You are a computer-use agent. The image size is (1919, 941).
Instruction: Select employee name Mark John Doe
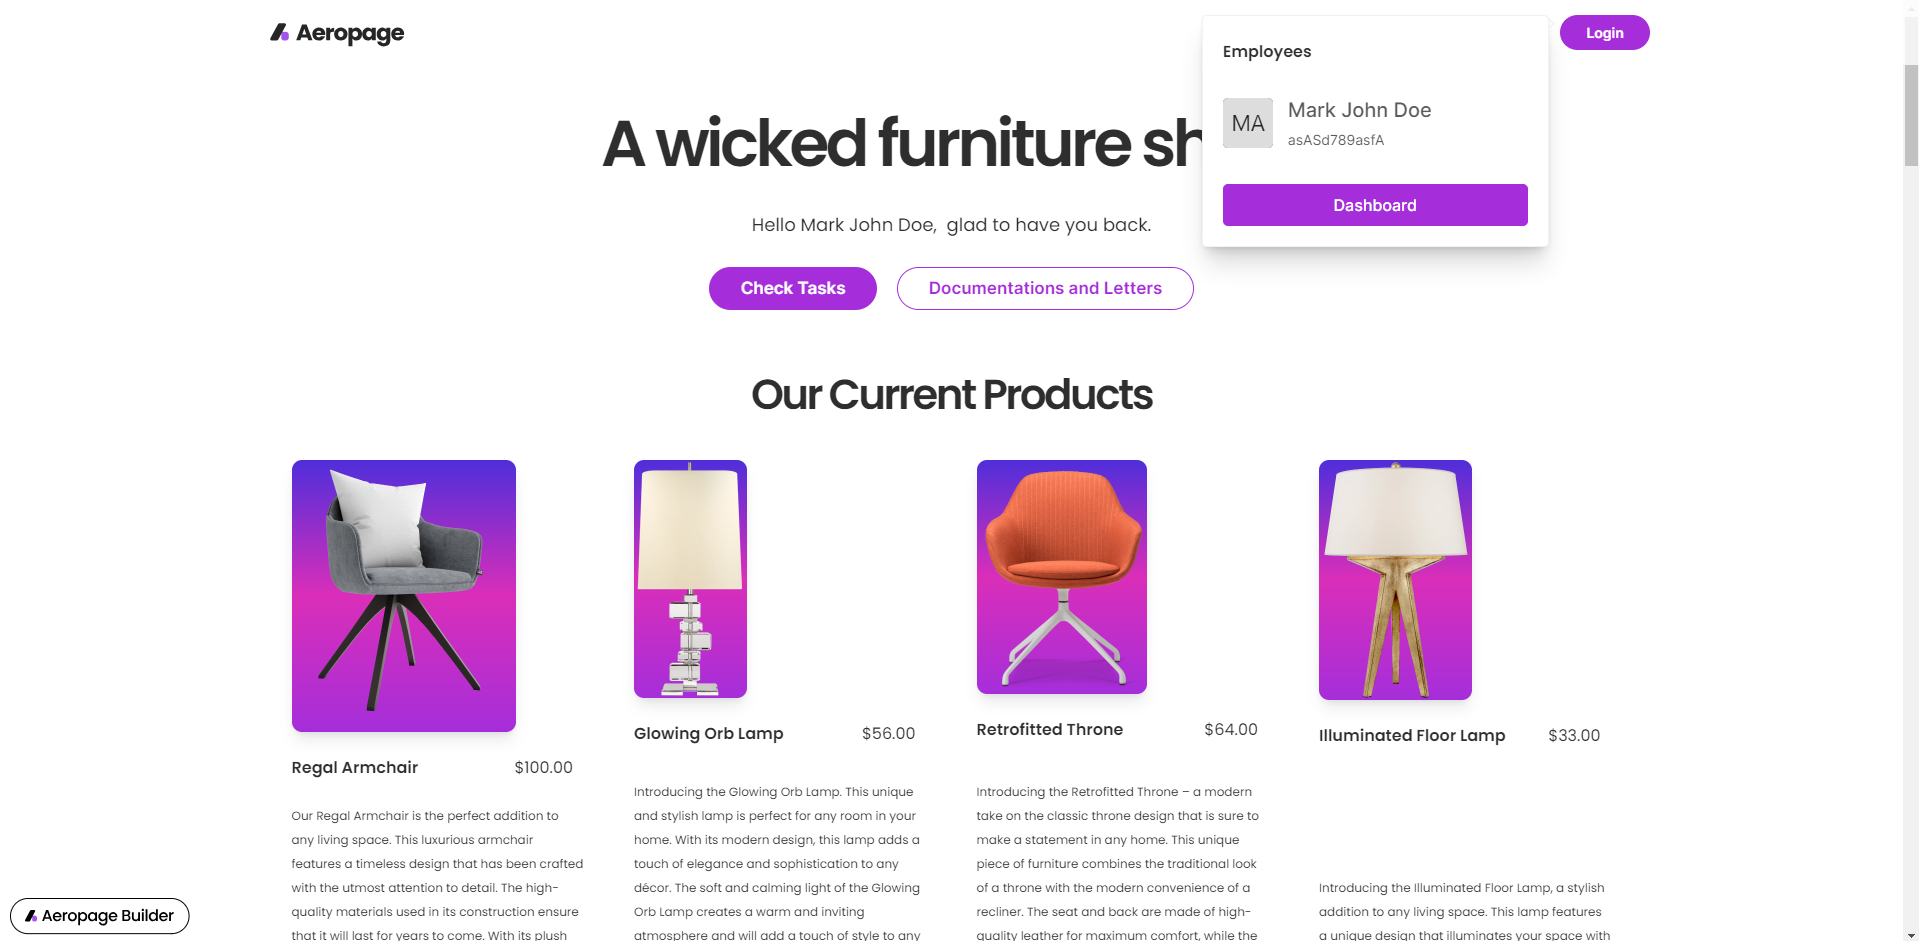pos(1359,110)
